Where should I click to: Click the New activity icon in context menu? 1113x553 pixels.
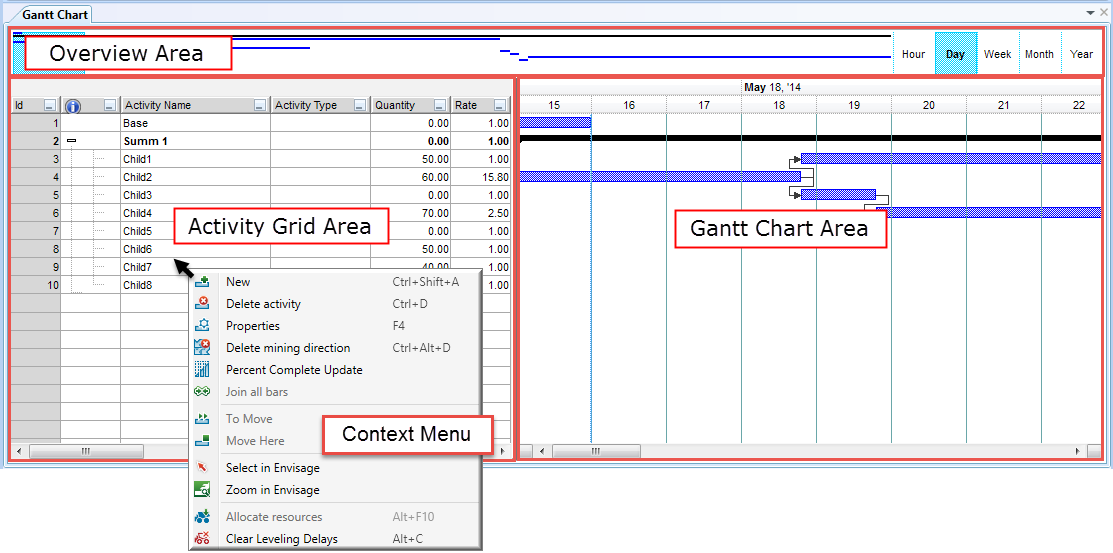[x=202, y=282]
